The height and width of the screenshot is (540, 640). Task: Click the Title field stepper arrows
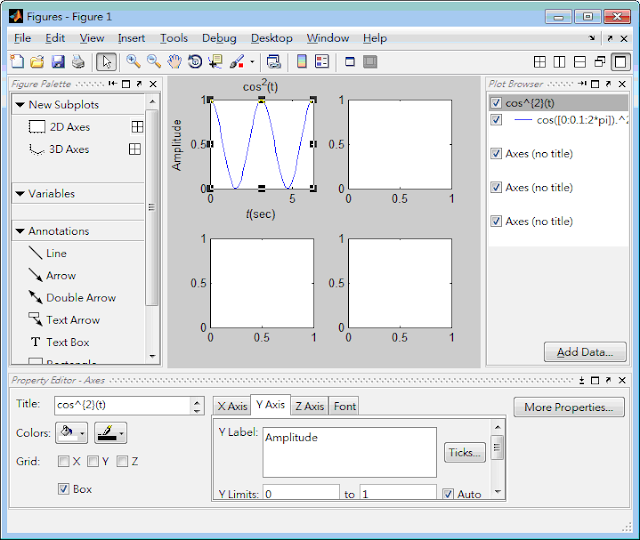(x=197, y=406)
